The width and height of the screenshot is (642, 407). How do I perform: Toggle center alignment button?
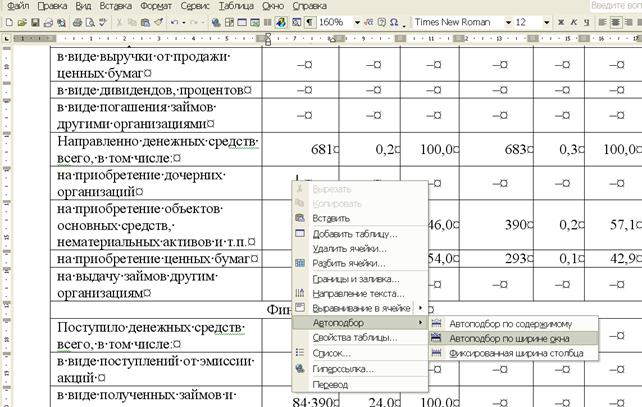coord(615,23)
